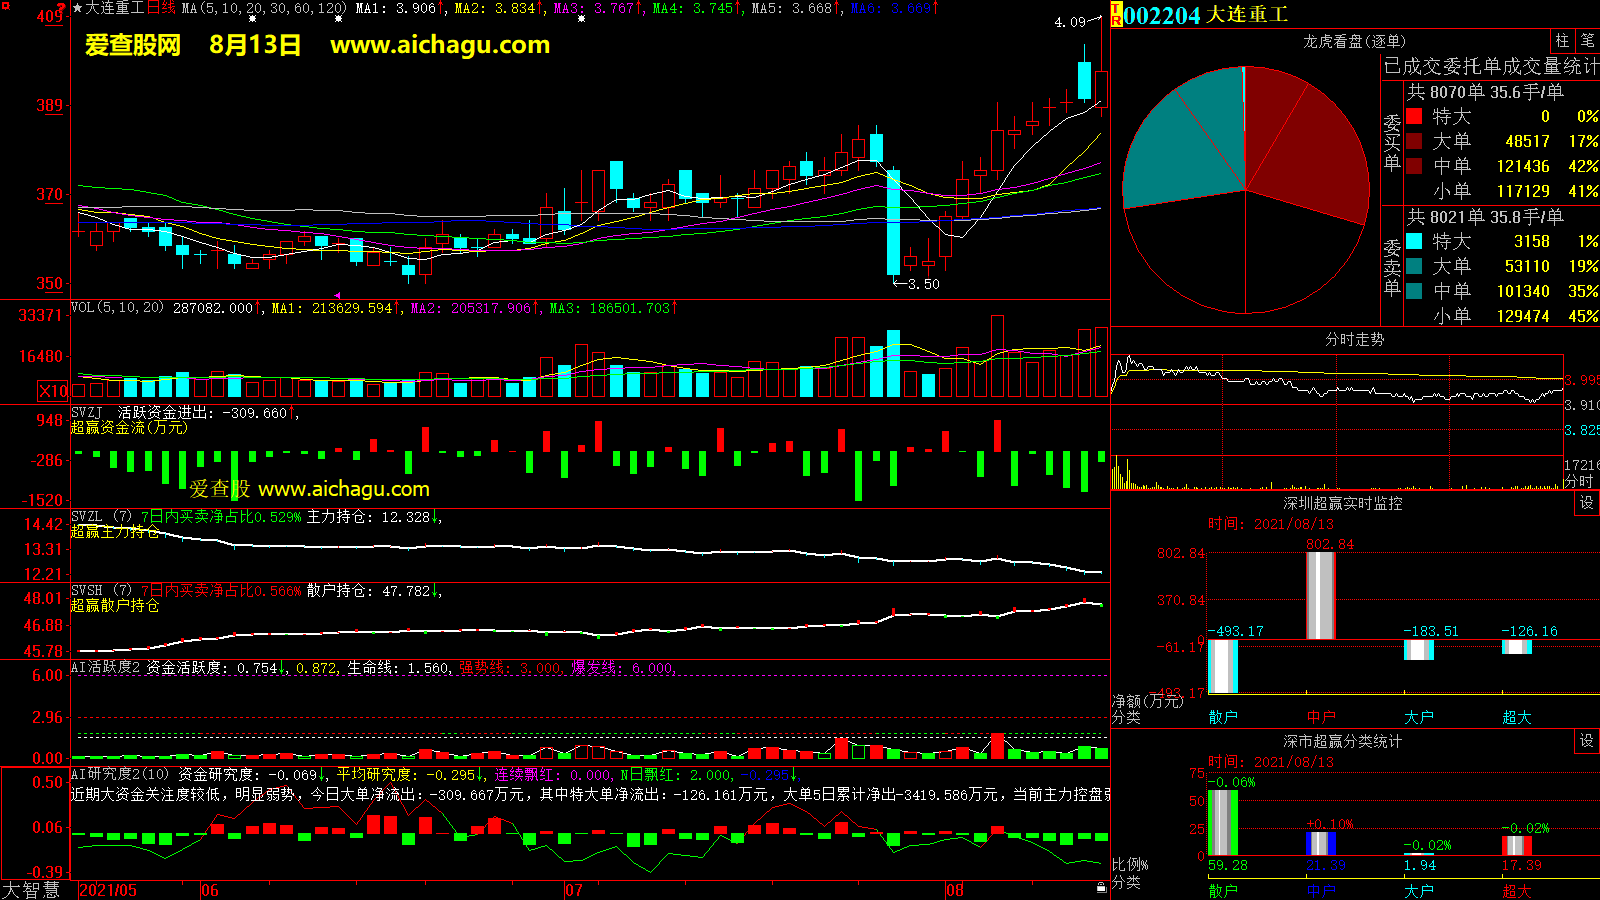Click the small red square icon in top-left corner
Viewport: 1600px width, 900px height.
(4, 4)
